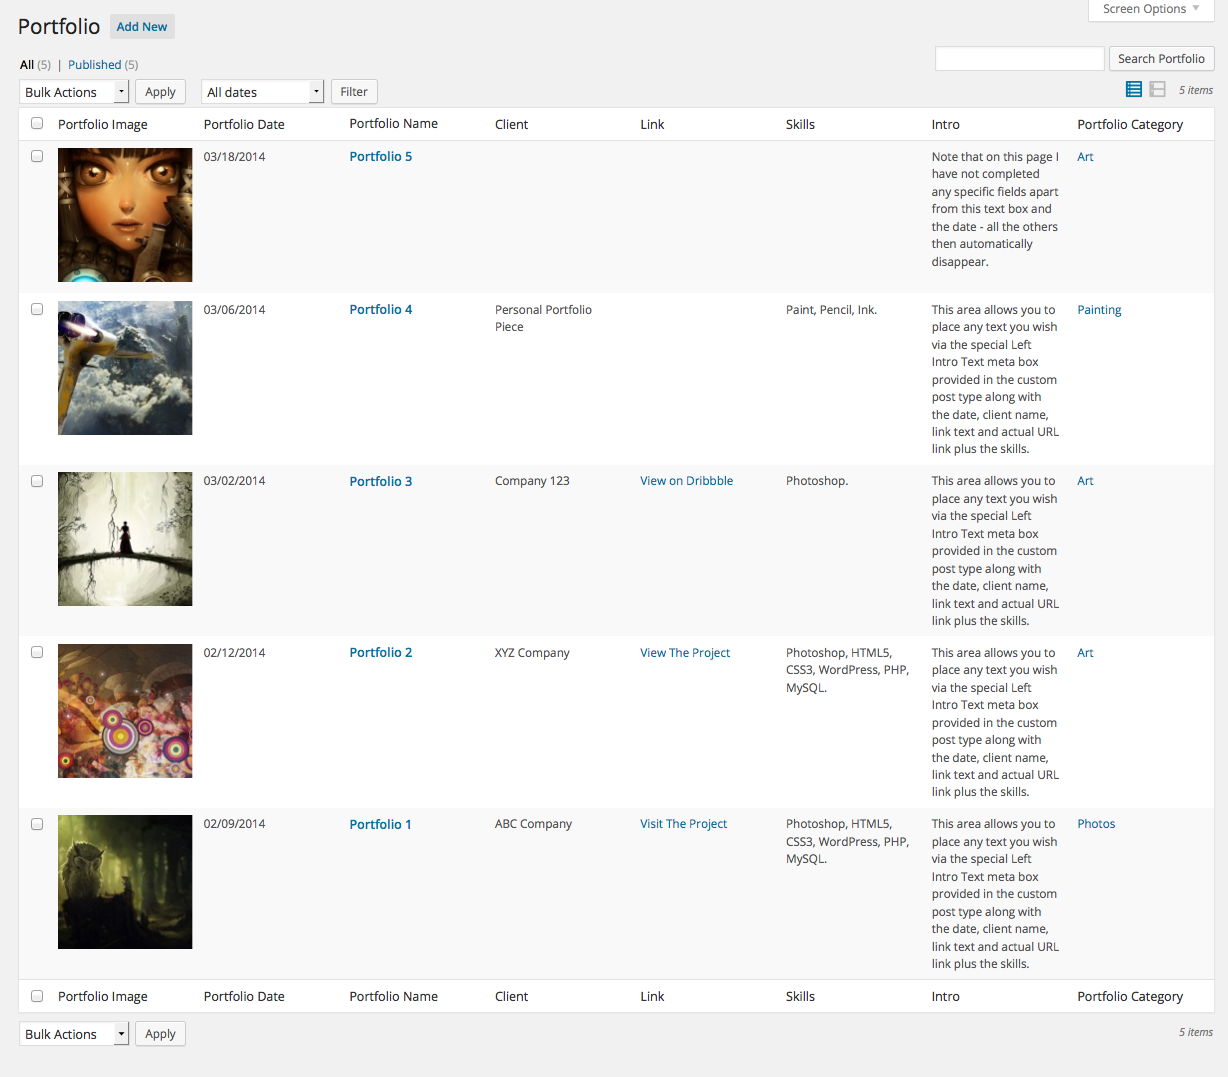Tick the select-all checkbox in header row
1228x1077 pixels.
click(x=37, y=123)
